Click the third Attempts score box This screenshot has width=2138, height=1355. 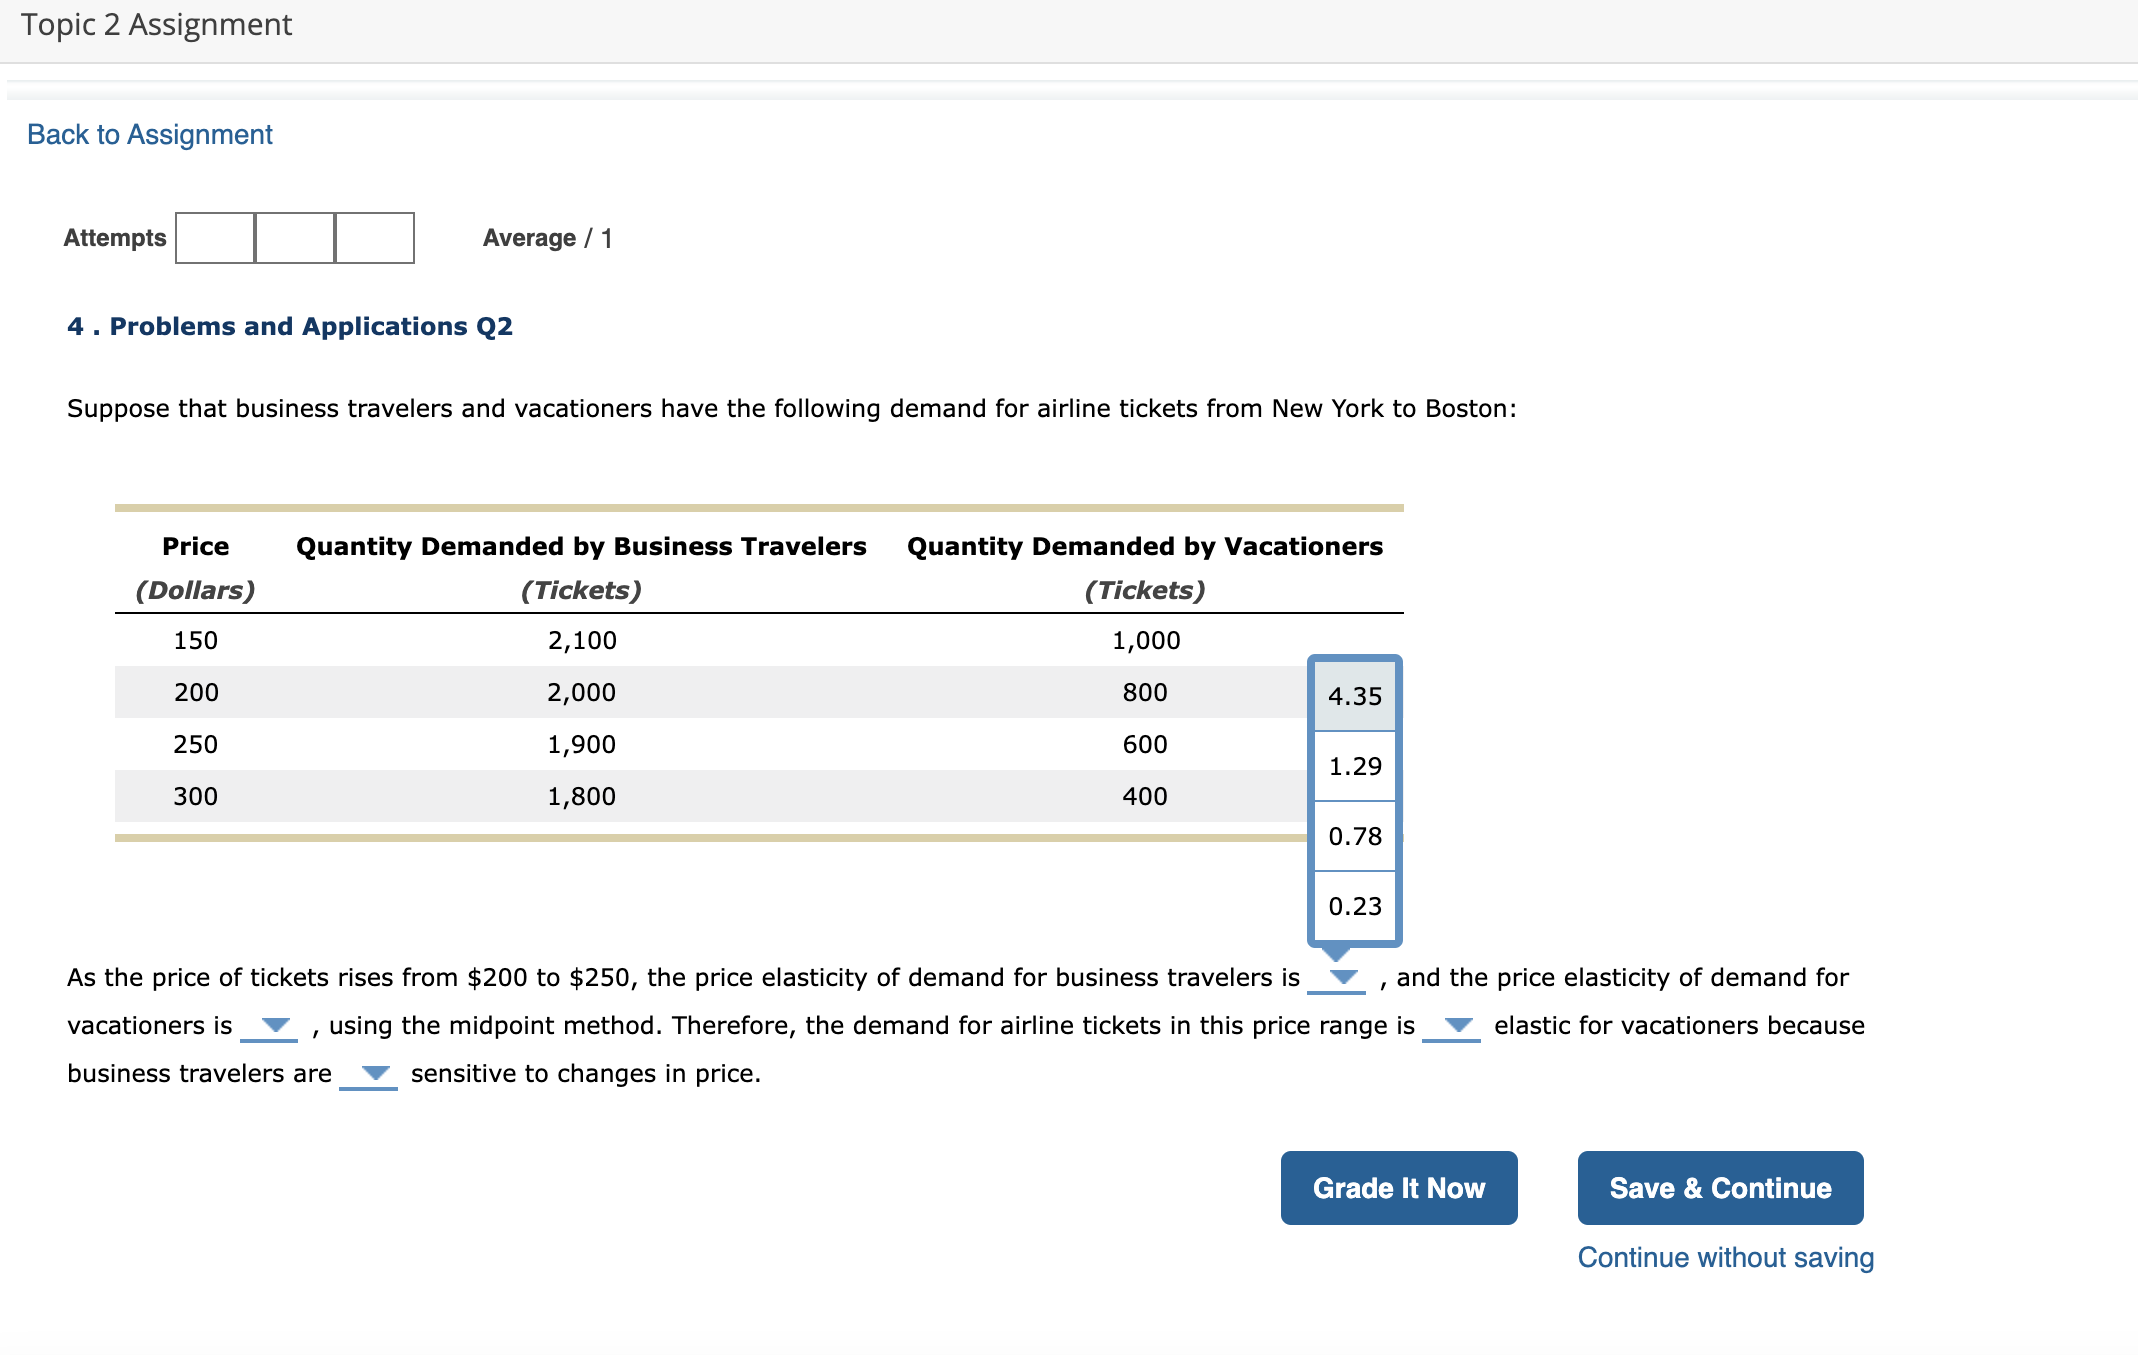coord(373,238)
